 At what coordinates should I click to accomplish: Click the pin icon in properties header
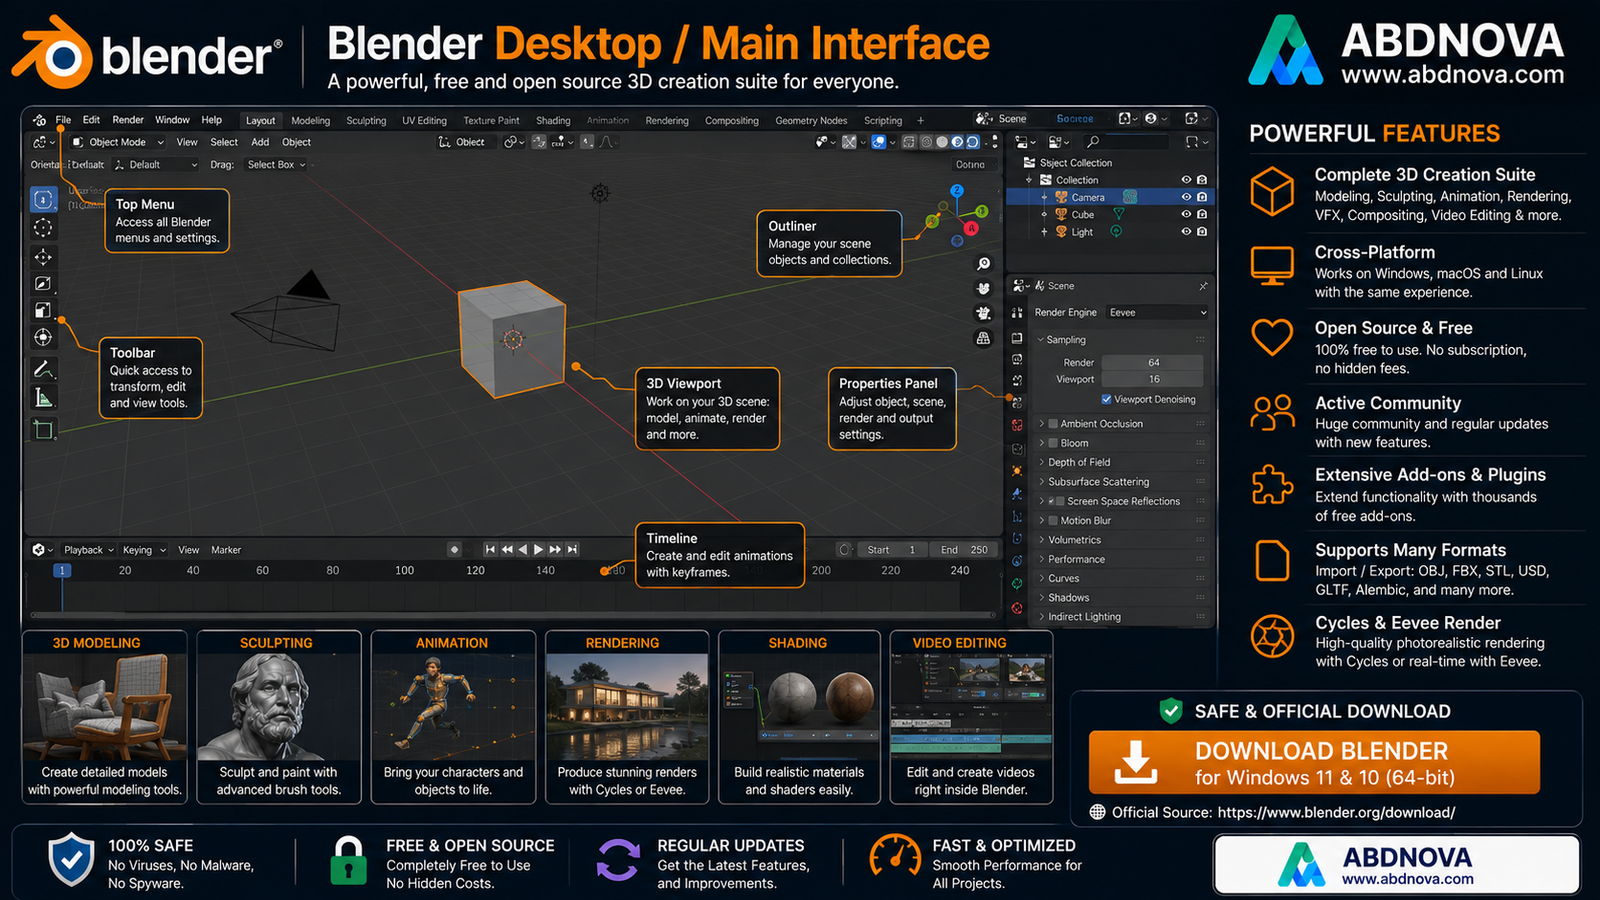pyautogui.click(x=1203, y=286)
